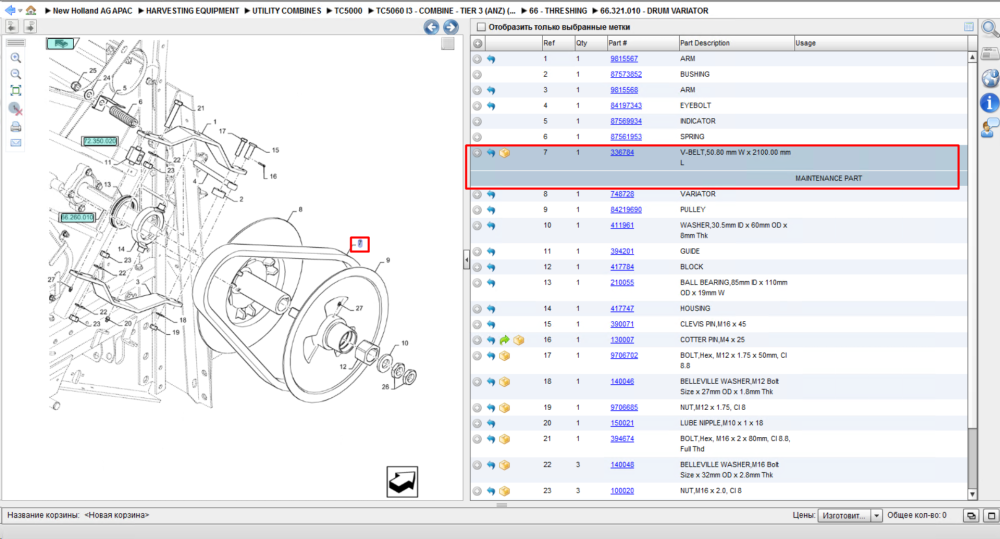The width and height of the screenshot is (1000, 539).
Task: Click the 'Part #' column header
Action: [642, 43]
